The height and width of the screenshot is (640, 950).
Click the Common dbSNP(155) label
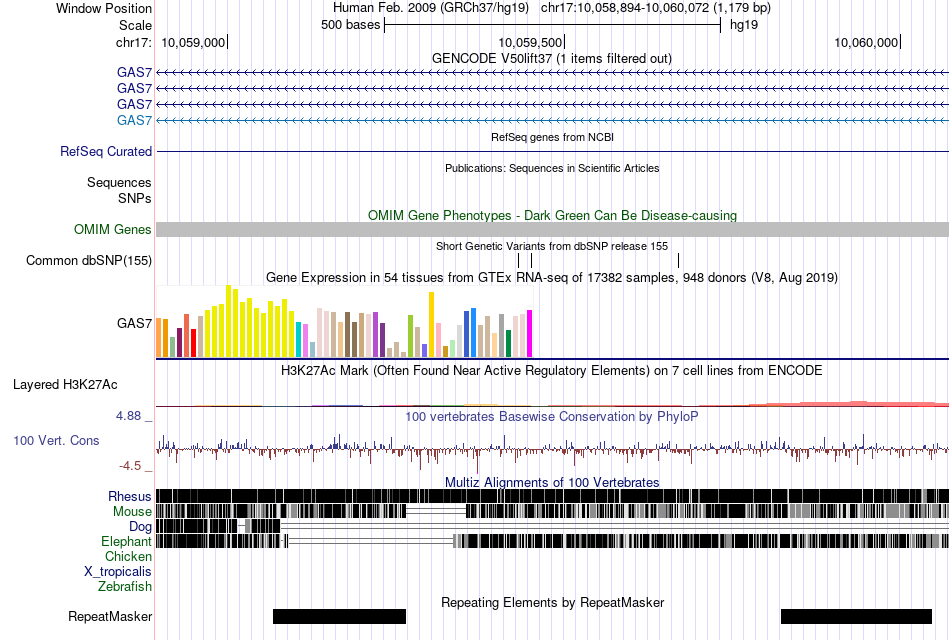[89, 261]
